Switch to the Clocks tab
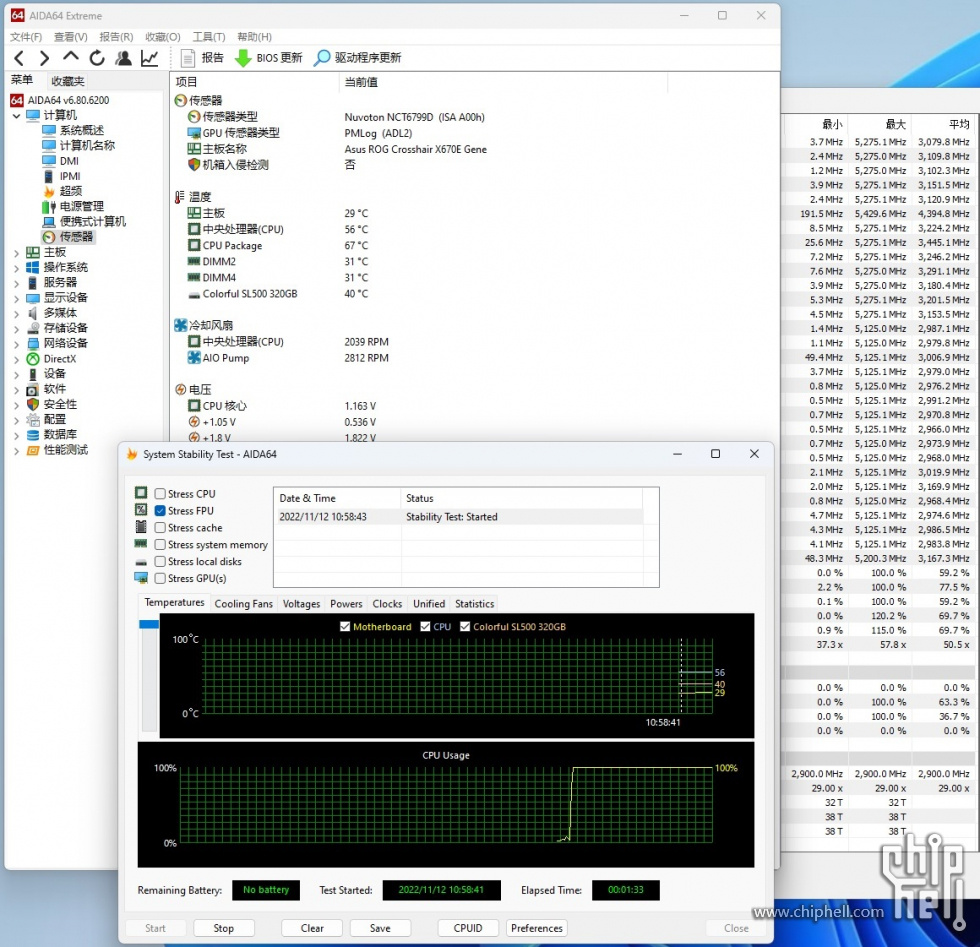The width and height of the screenshot is (980, 947). point(387,604)
